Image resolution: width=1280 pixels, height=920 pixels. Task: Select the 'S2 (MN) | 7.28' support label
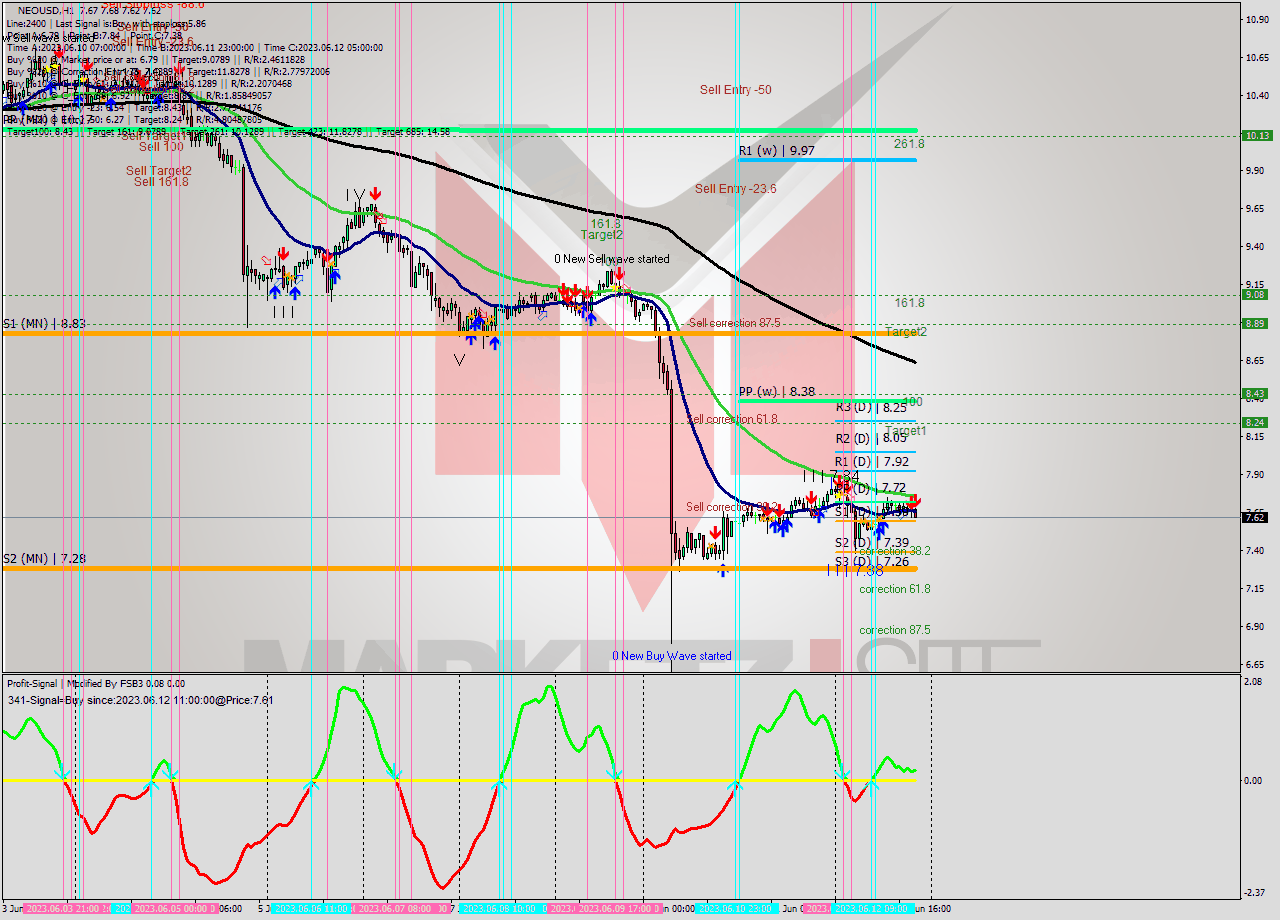coord(44,558)
